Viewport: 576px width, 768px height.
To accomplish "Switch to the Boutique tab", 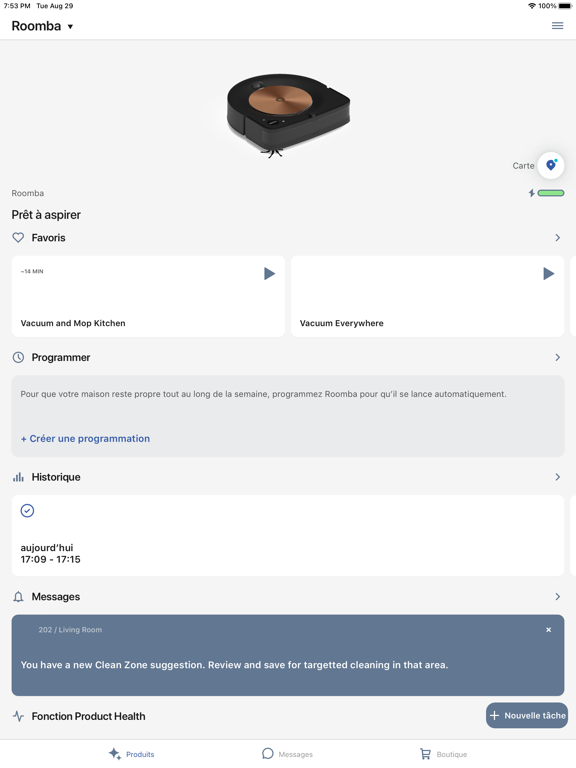I will [443, 754].
